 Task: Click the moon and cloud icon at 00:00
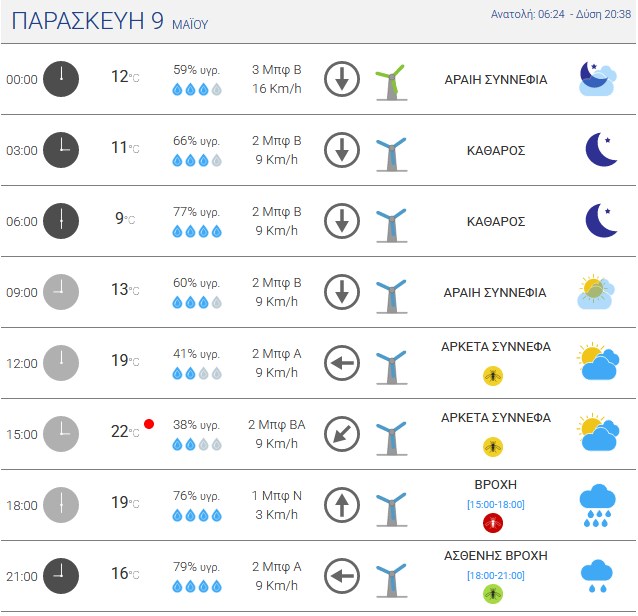597,79
